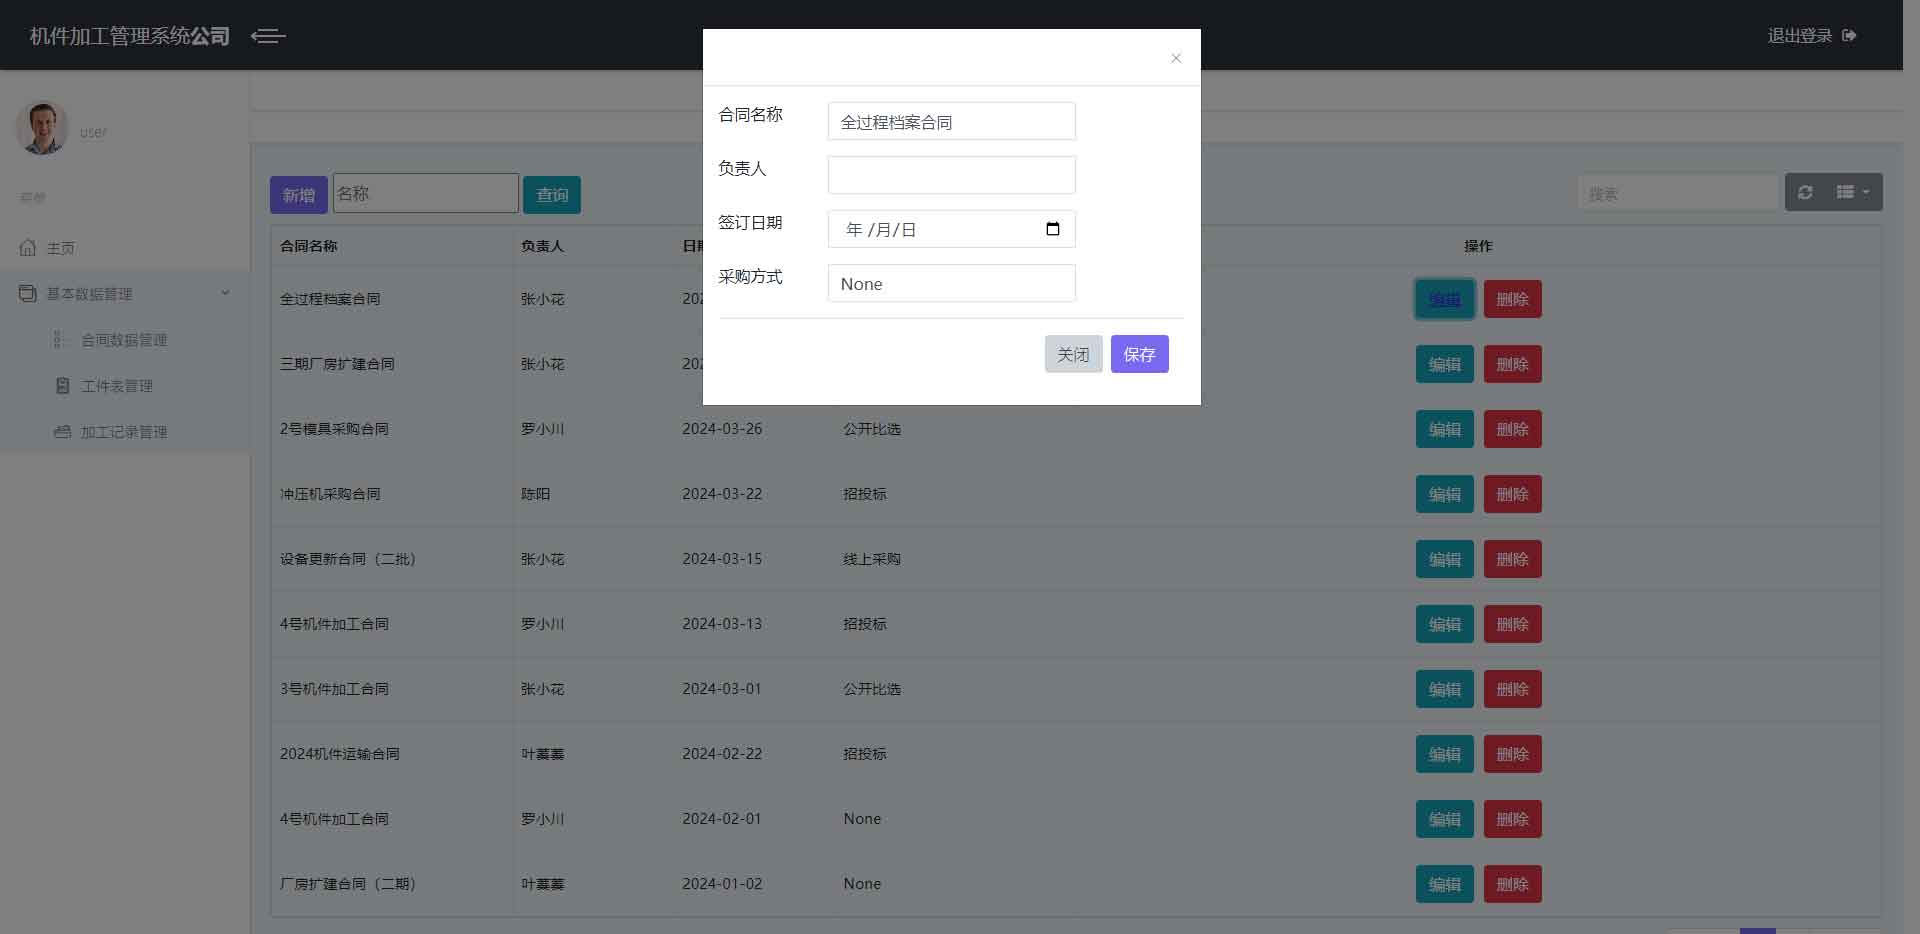
Task: Focus the 负责人 input field
Action: pyautogui.click(x=951, y=175)
